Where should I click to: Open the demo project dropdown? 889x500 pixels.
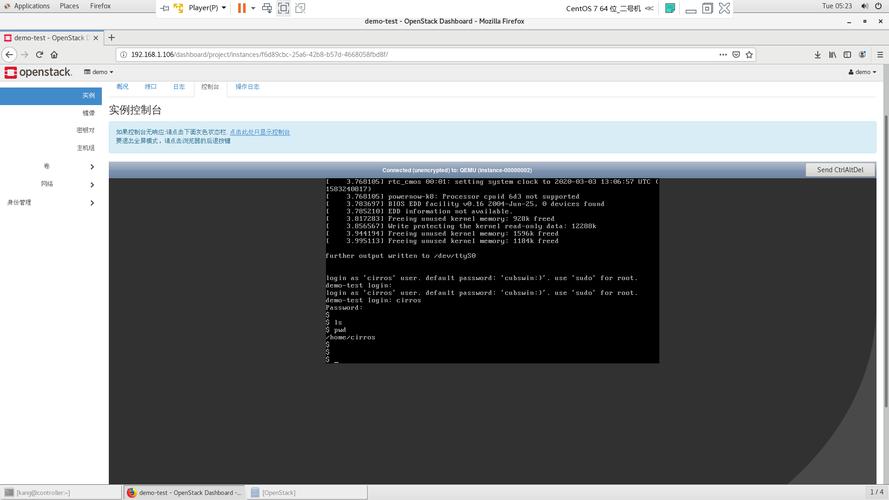click(x=99, y=72)
